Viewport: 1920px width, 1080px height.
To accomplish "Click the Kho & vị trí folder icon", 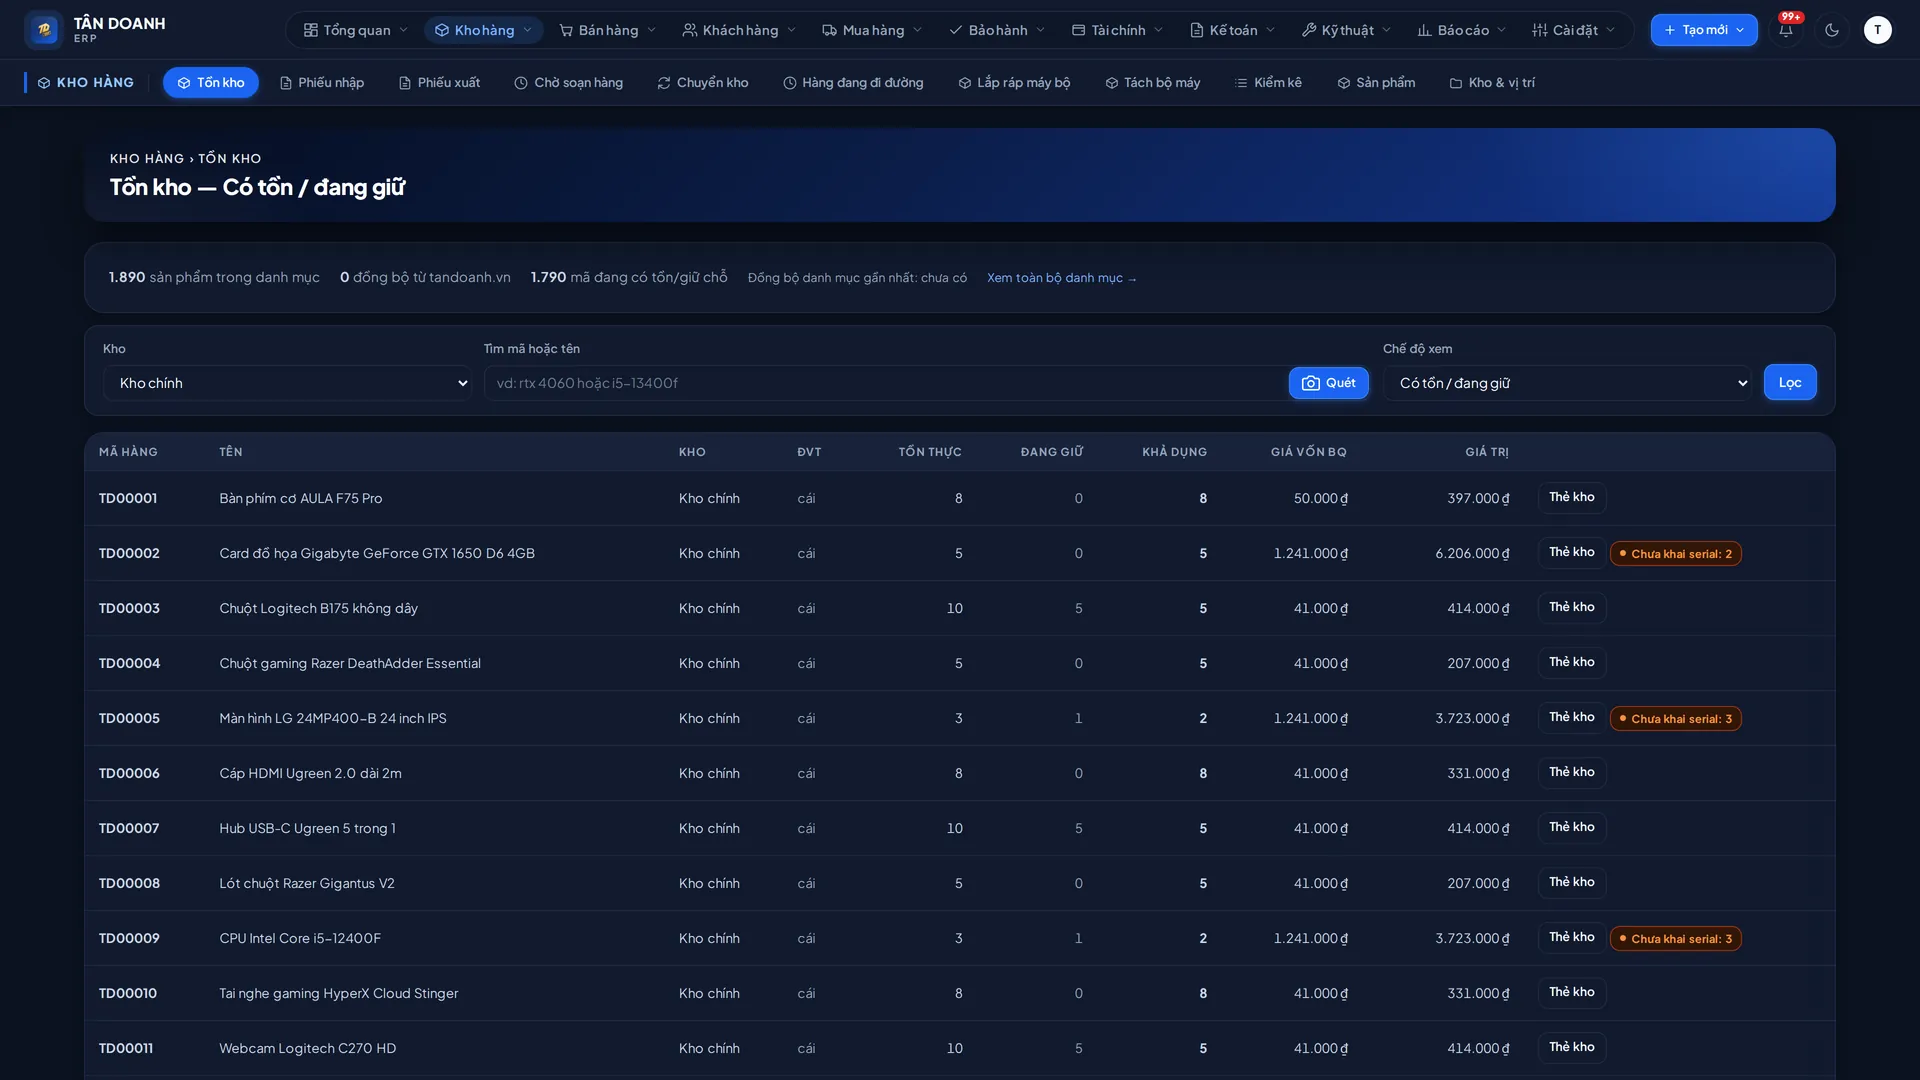I will coord(1456,83).
